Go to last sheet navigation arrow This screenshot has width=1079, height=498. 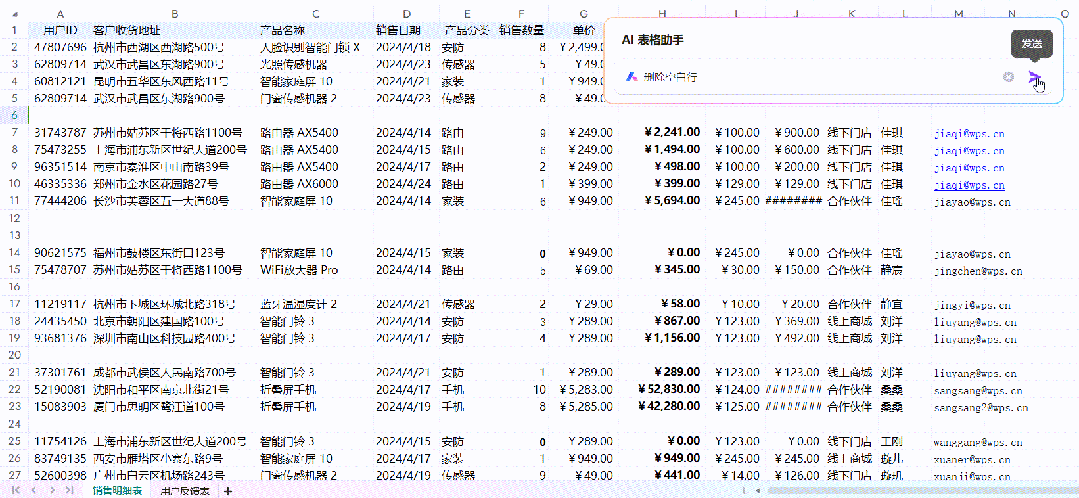69,491
